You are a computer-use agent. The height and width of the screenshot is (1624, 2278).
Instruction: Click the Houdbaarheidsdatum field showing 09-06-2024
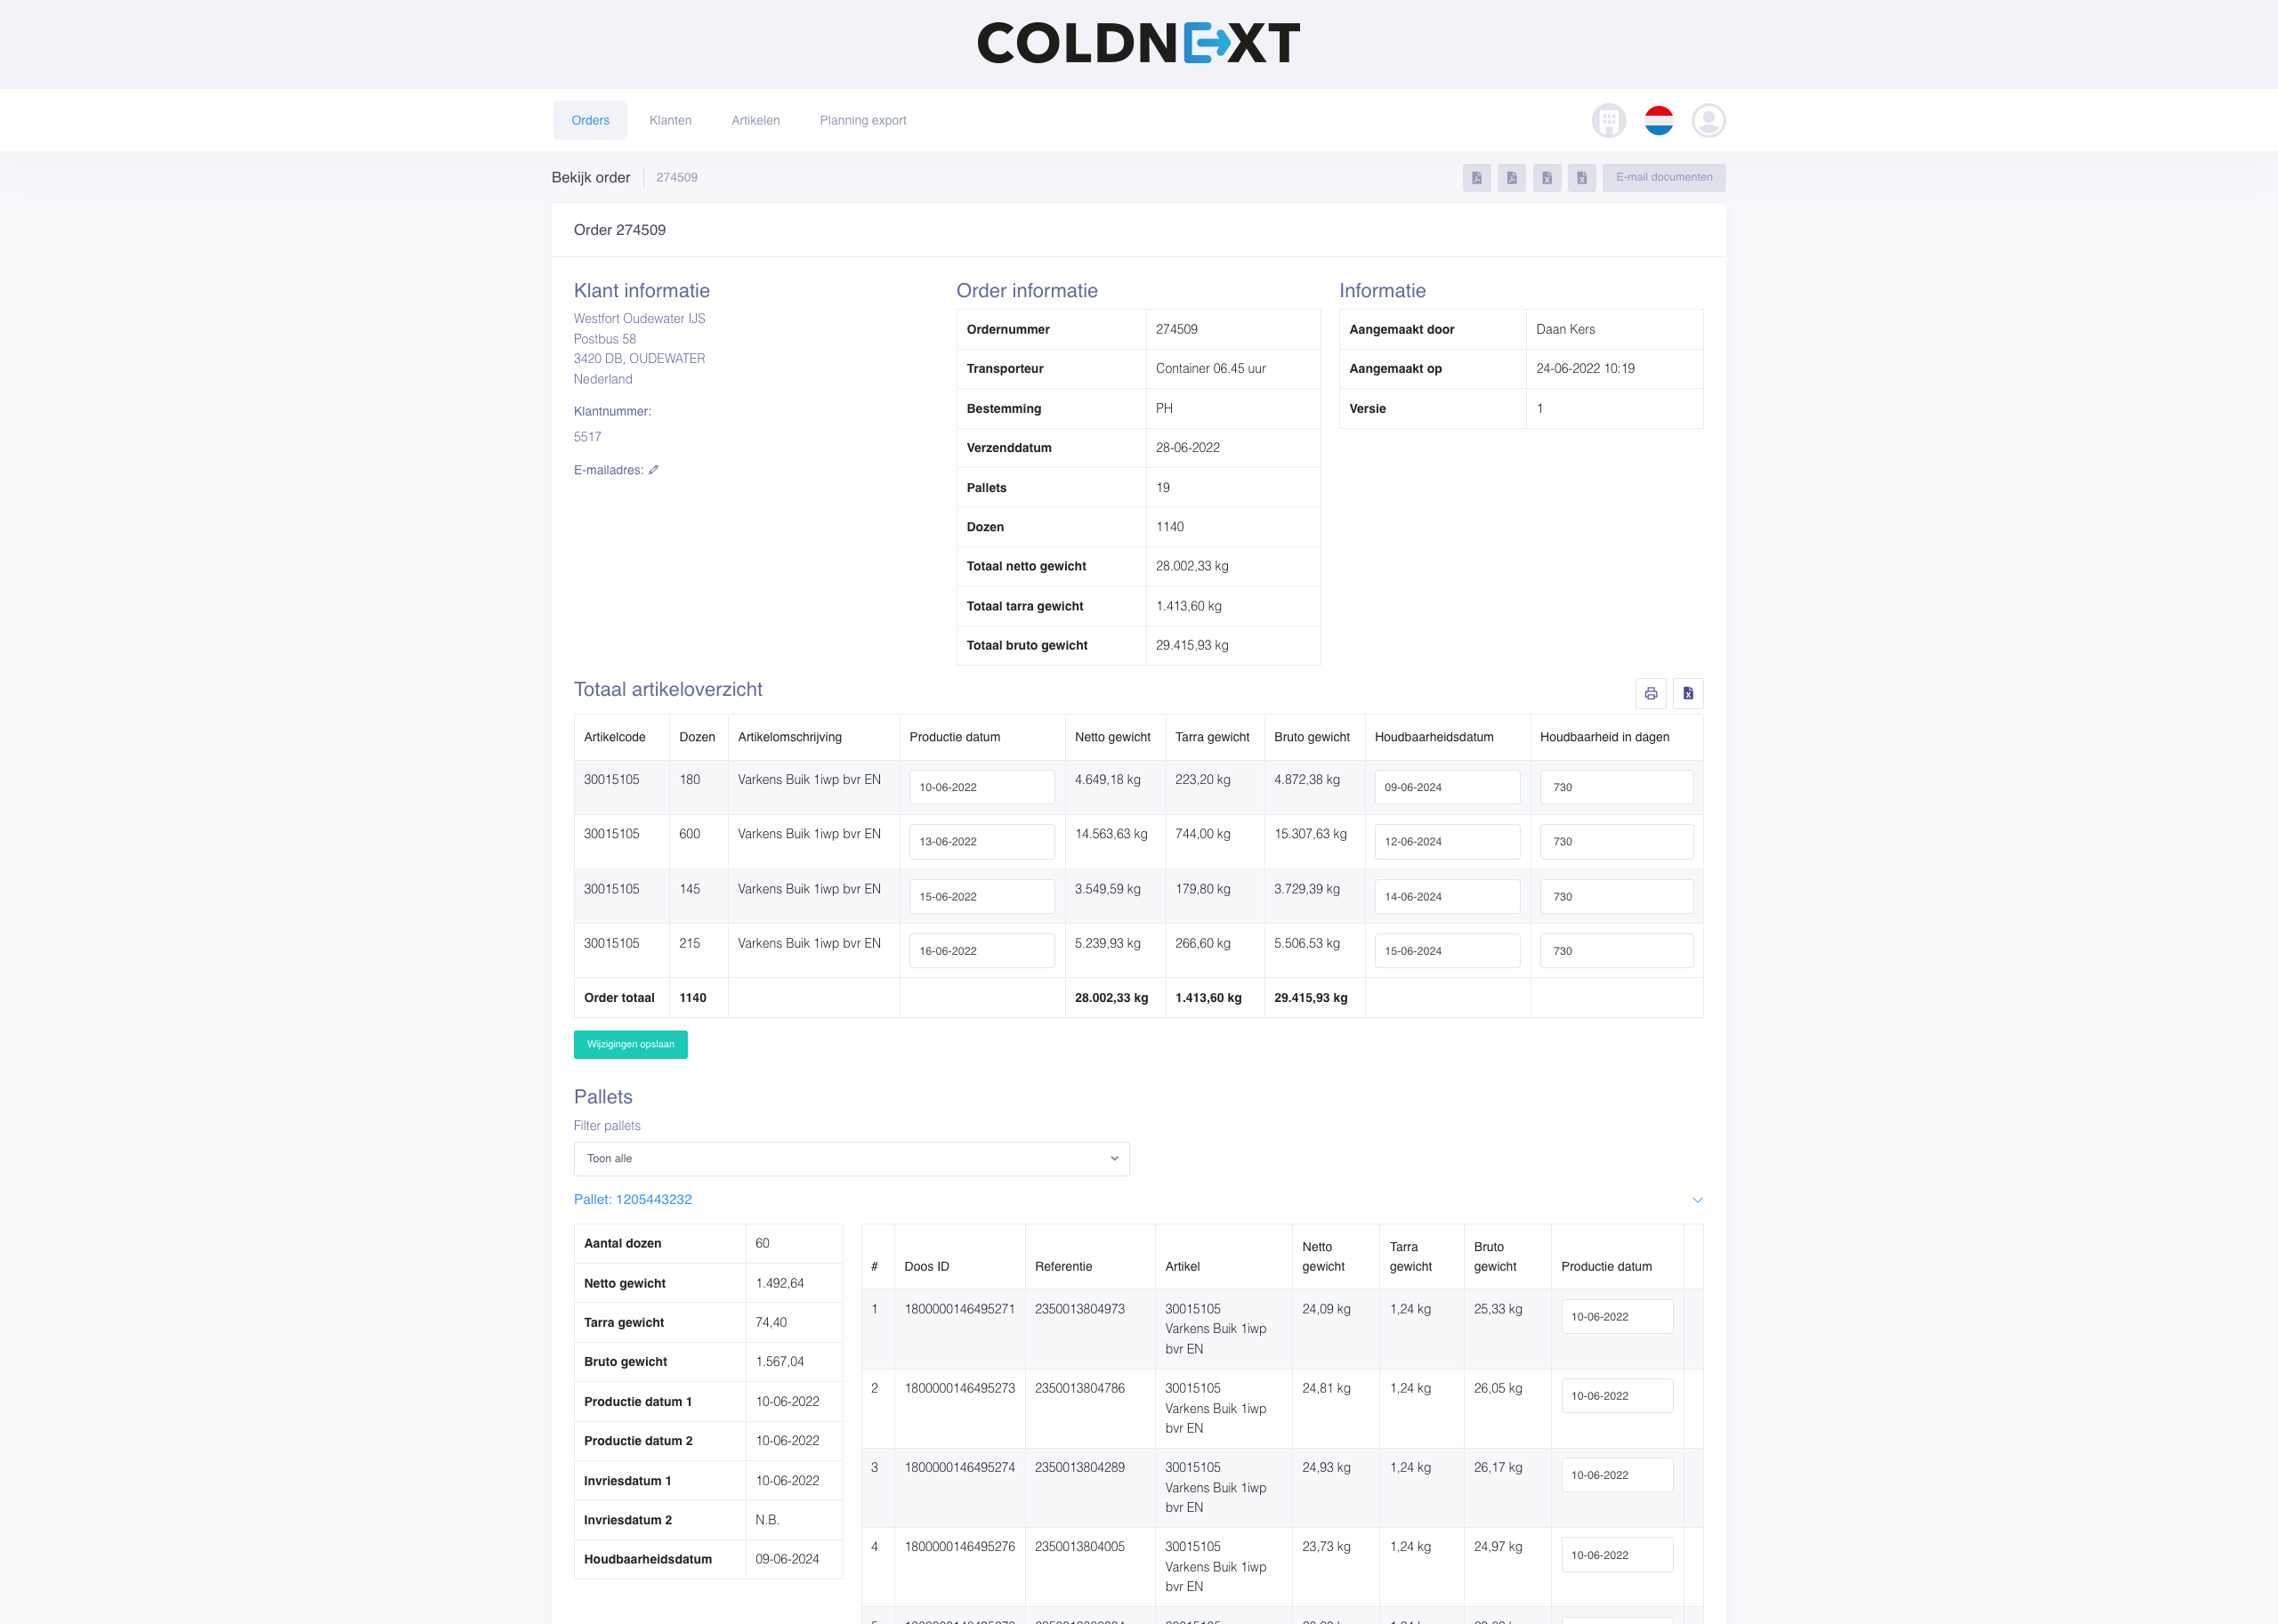1446,787
